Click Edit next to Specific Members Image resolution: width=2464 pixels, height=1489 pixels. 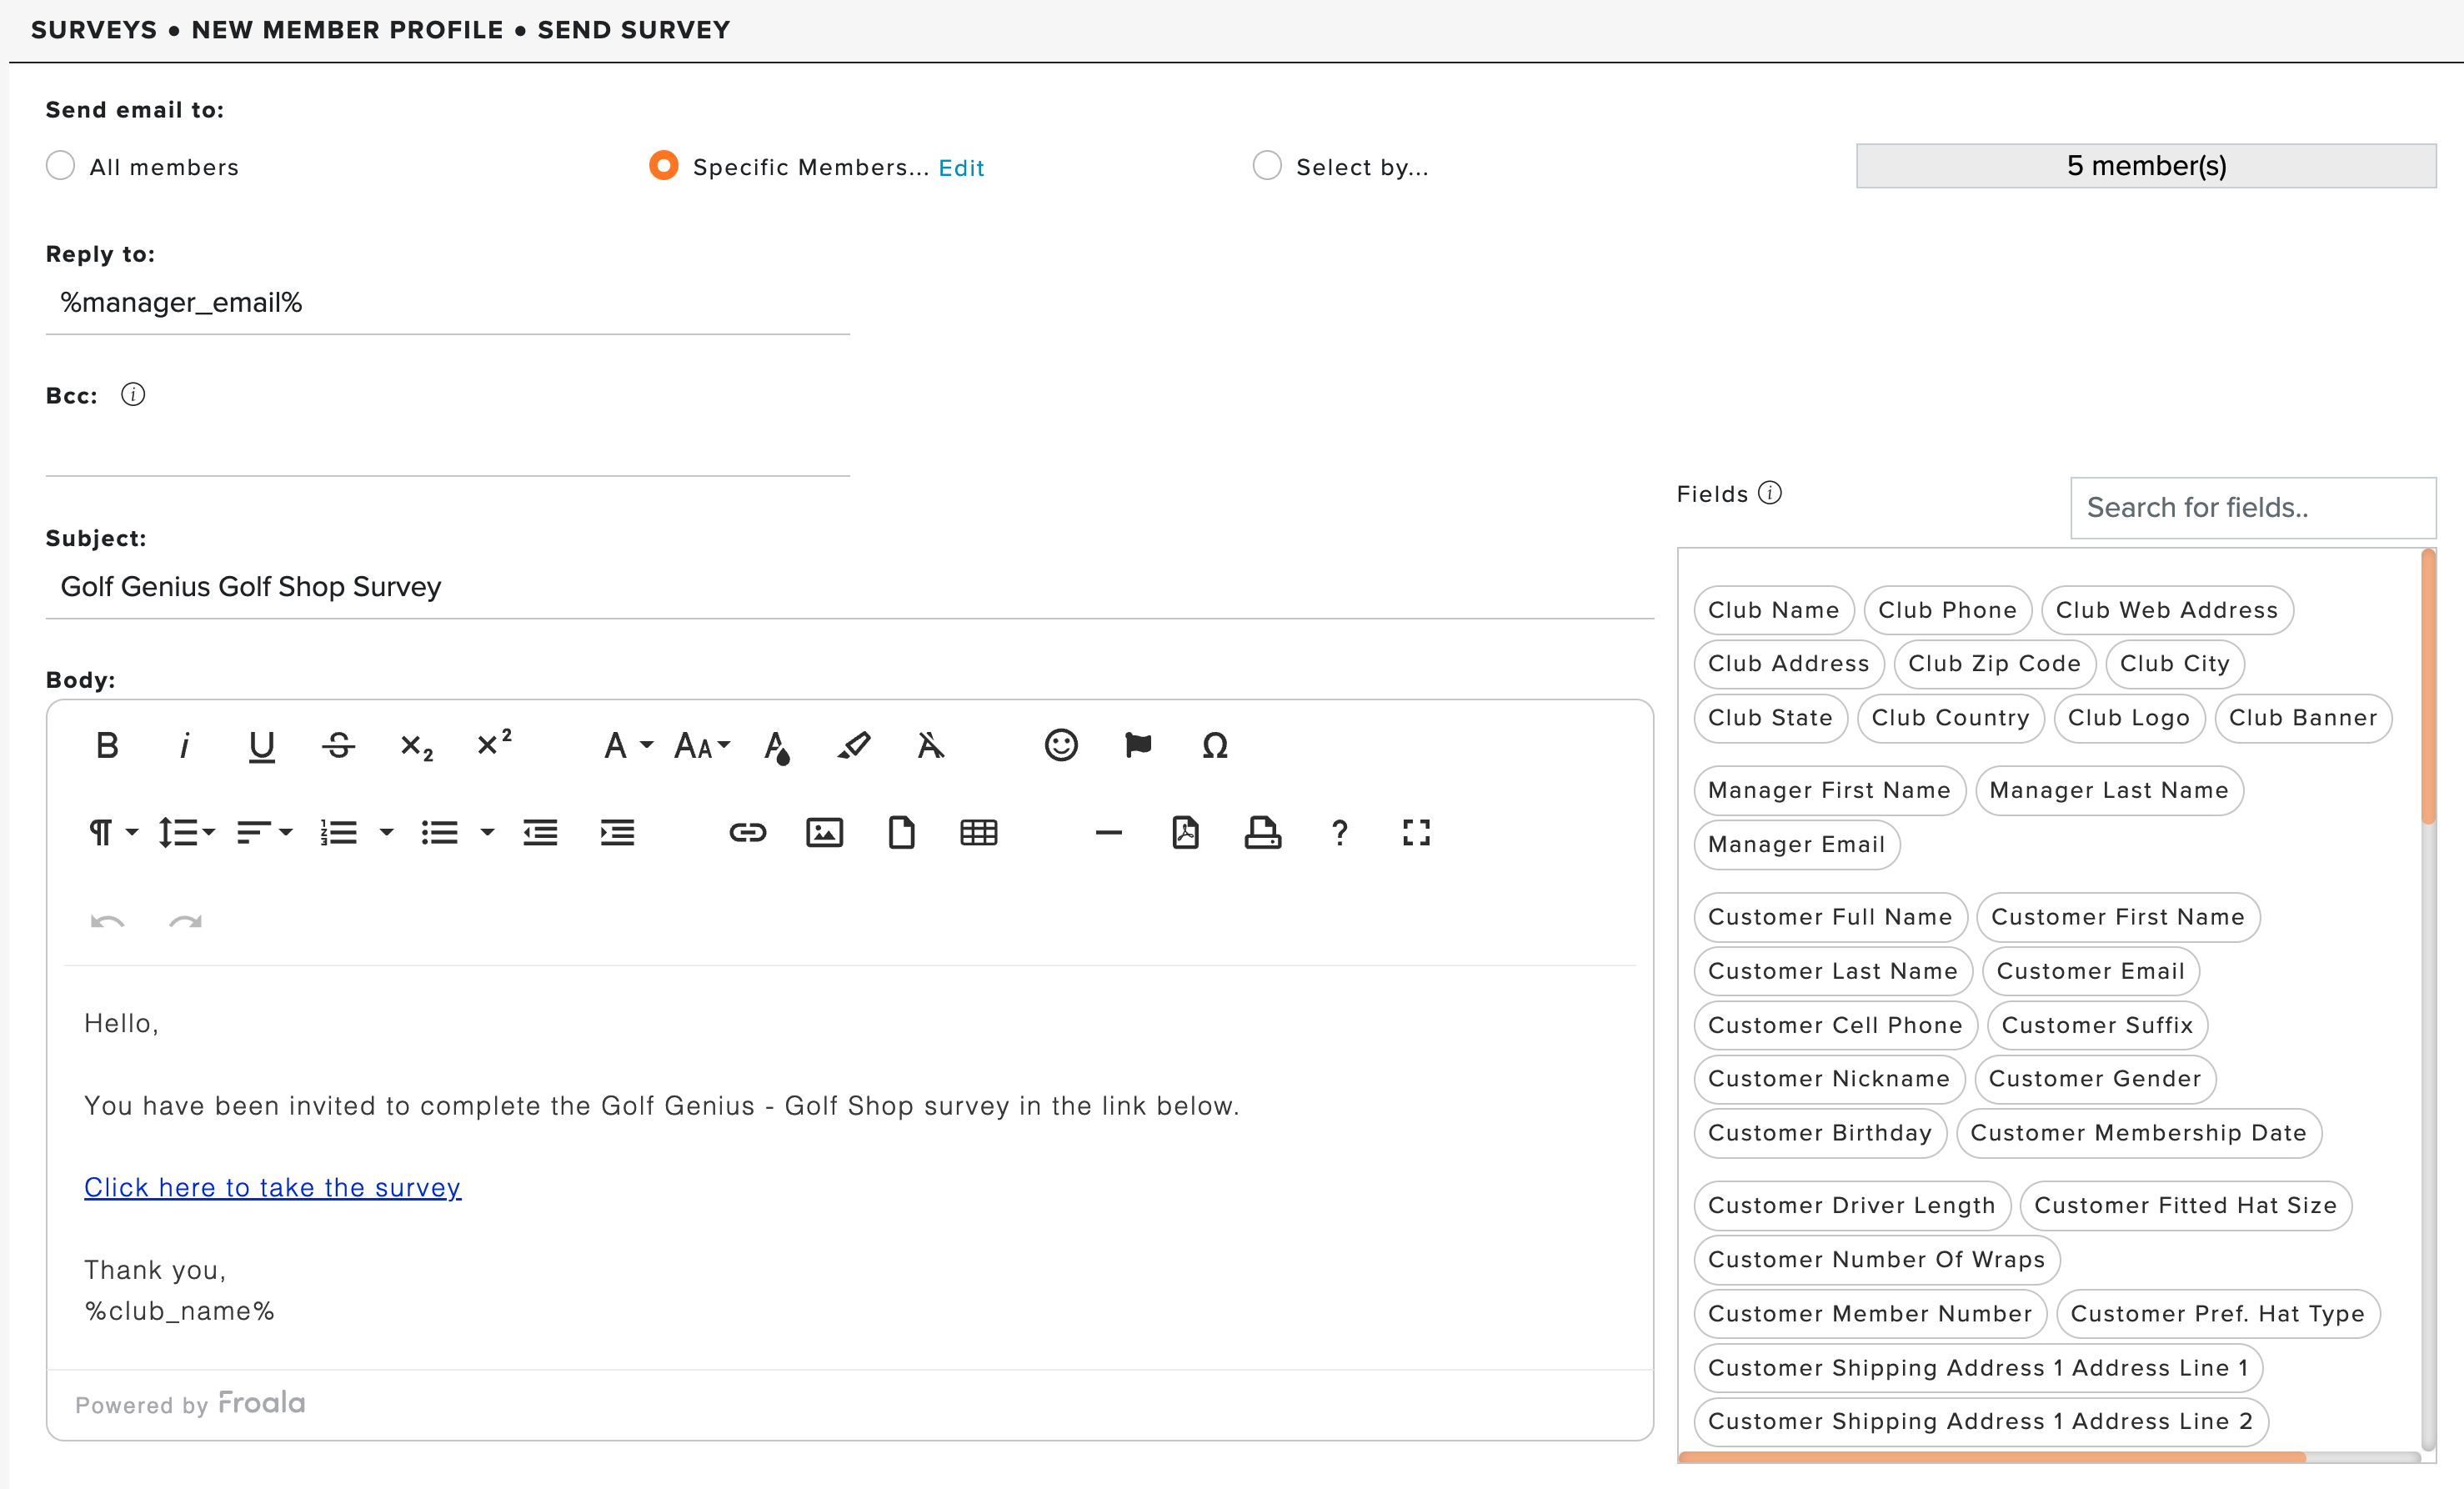(x=961, y=168)
